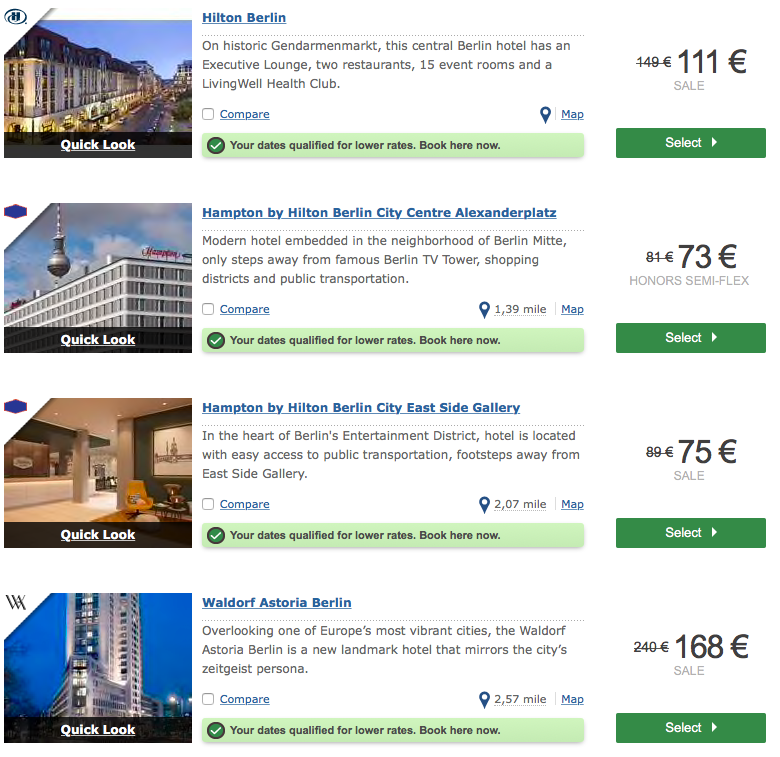The height and width of the screenshot is (757, 780).
Task: Tick Compare checkbox for Hampton Alexanderplatz
Action: (x=208, y=309)
